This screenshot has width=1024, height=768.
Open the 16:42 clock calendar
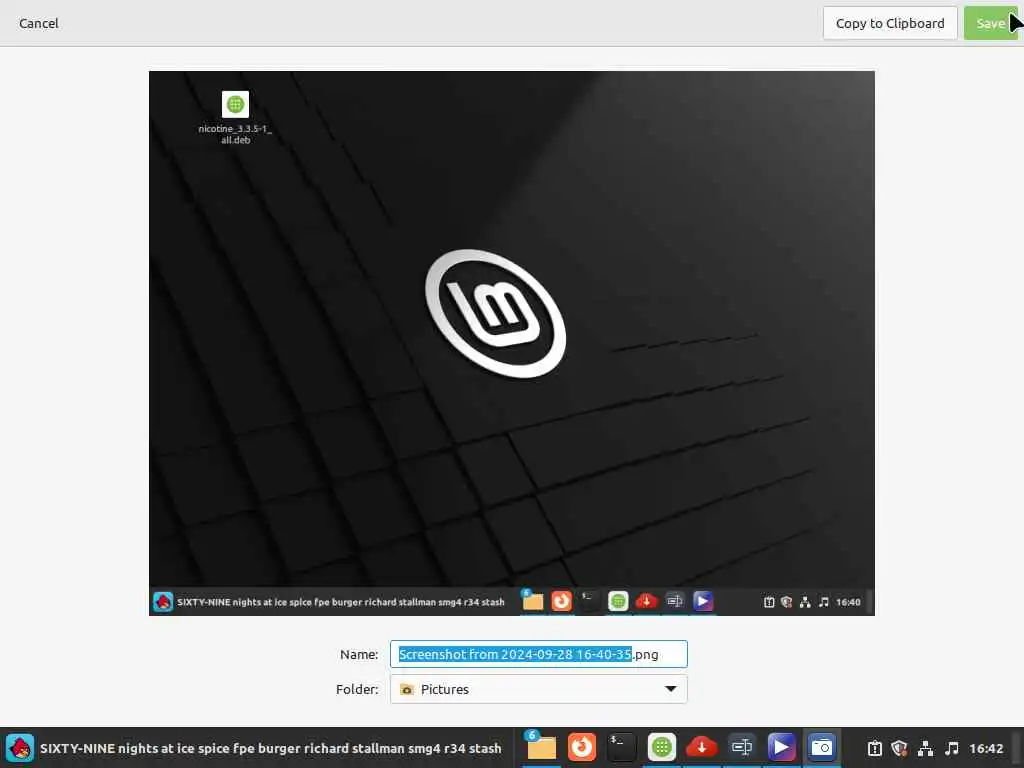[x=986, y=748]
